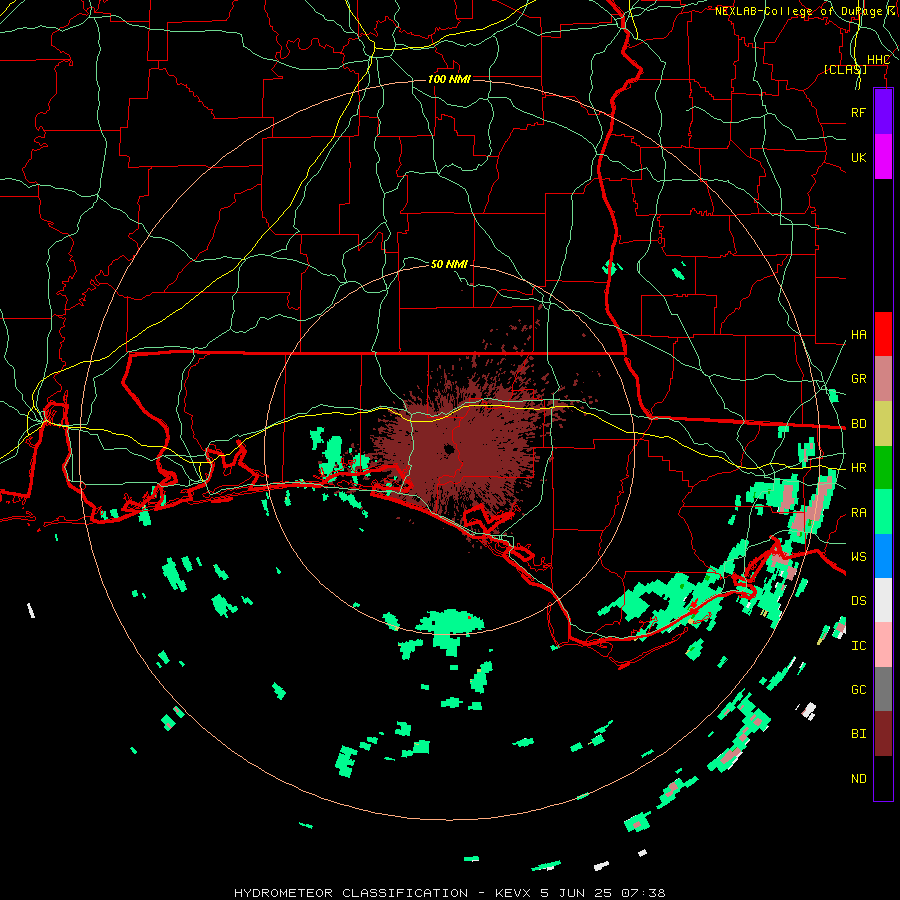
Task: Click the red HA legend color swatch
Action: click(883, 334)
